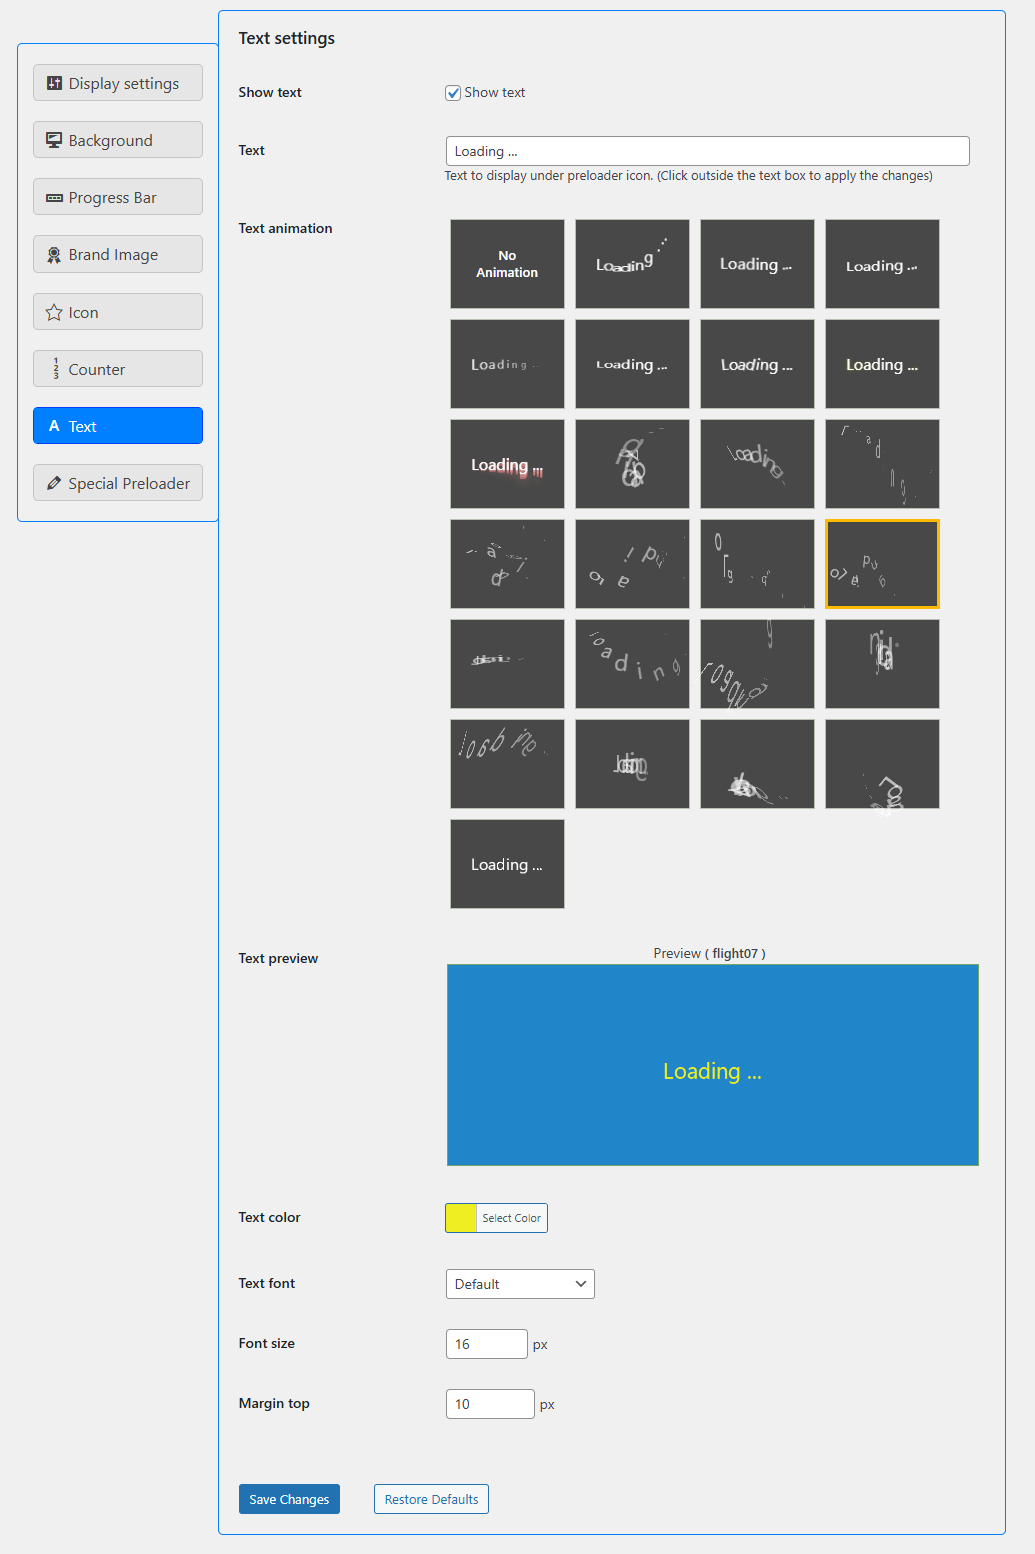Uncheck the Show text checkbox
This screenshot has width=1035, height=1554.
coord(453,92)
